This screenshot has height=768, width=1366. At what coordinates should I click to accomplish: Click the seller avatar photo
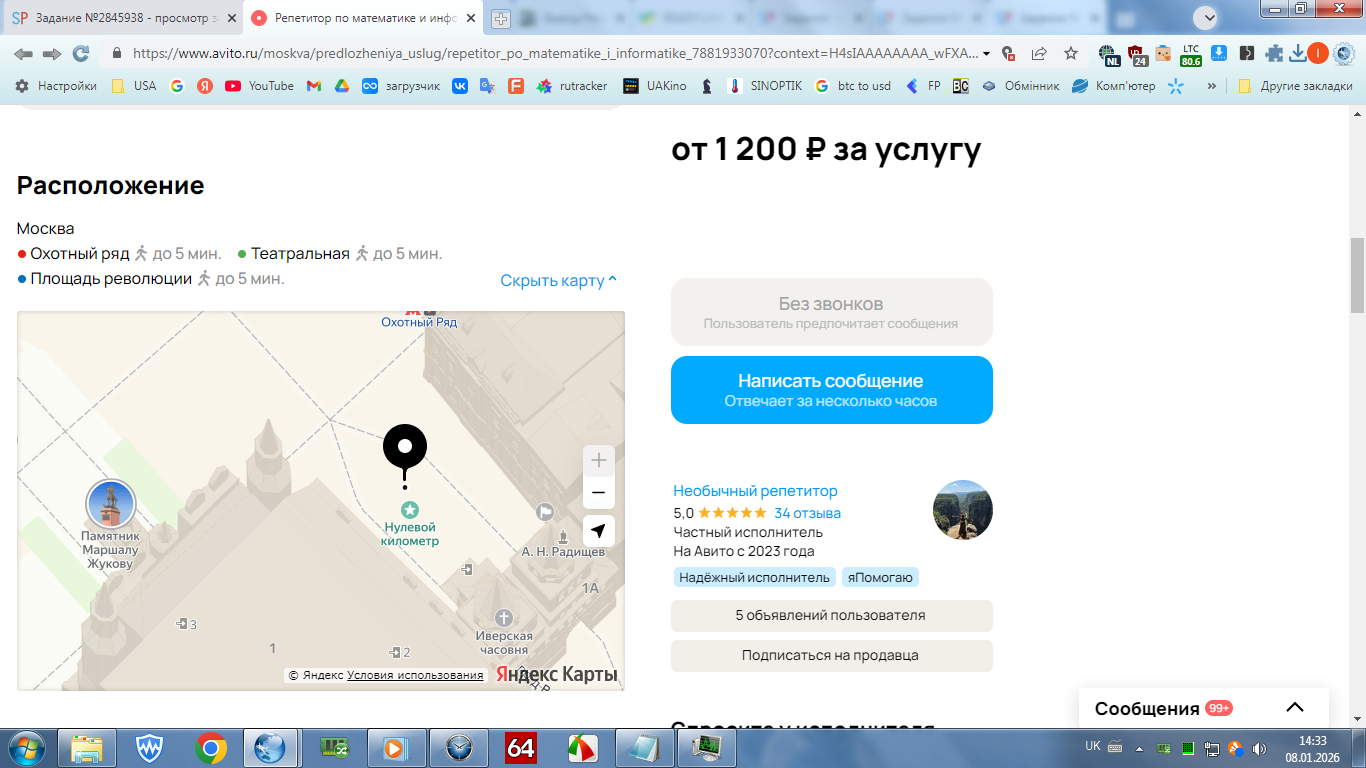pos(962,510)
